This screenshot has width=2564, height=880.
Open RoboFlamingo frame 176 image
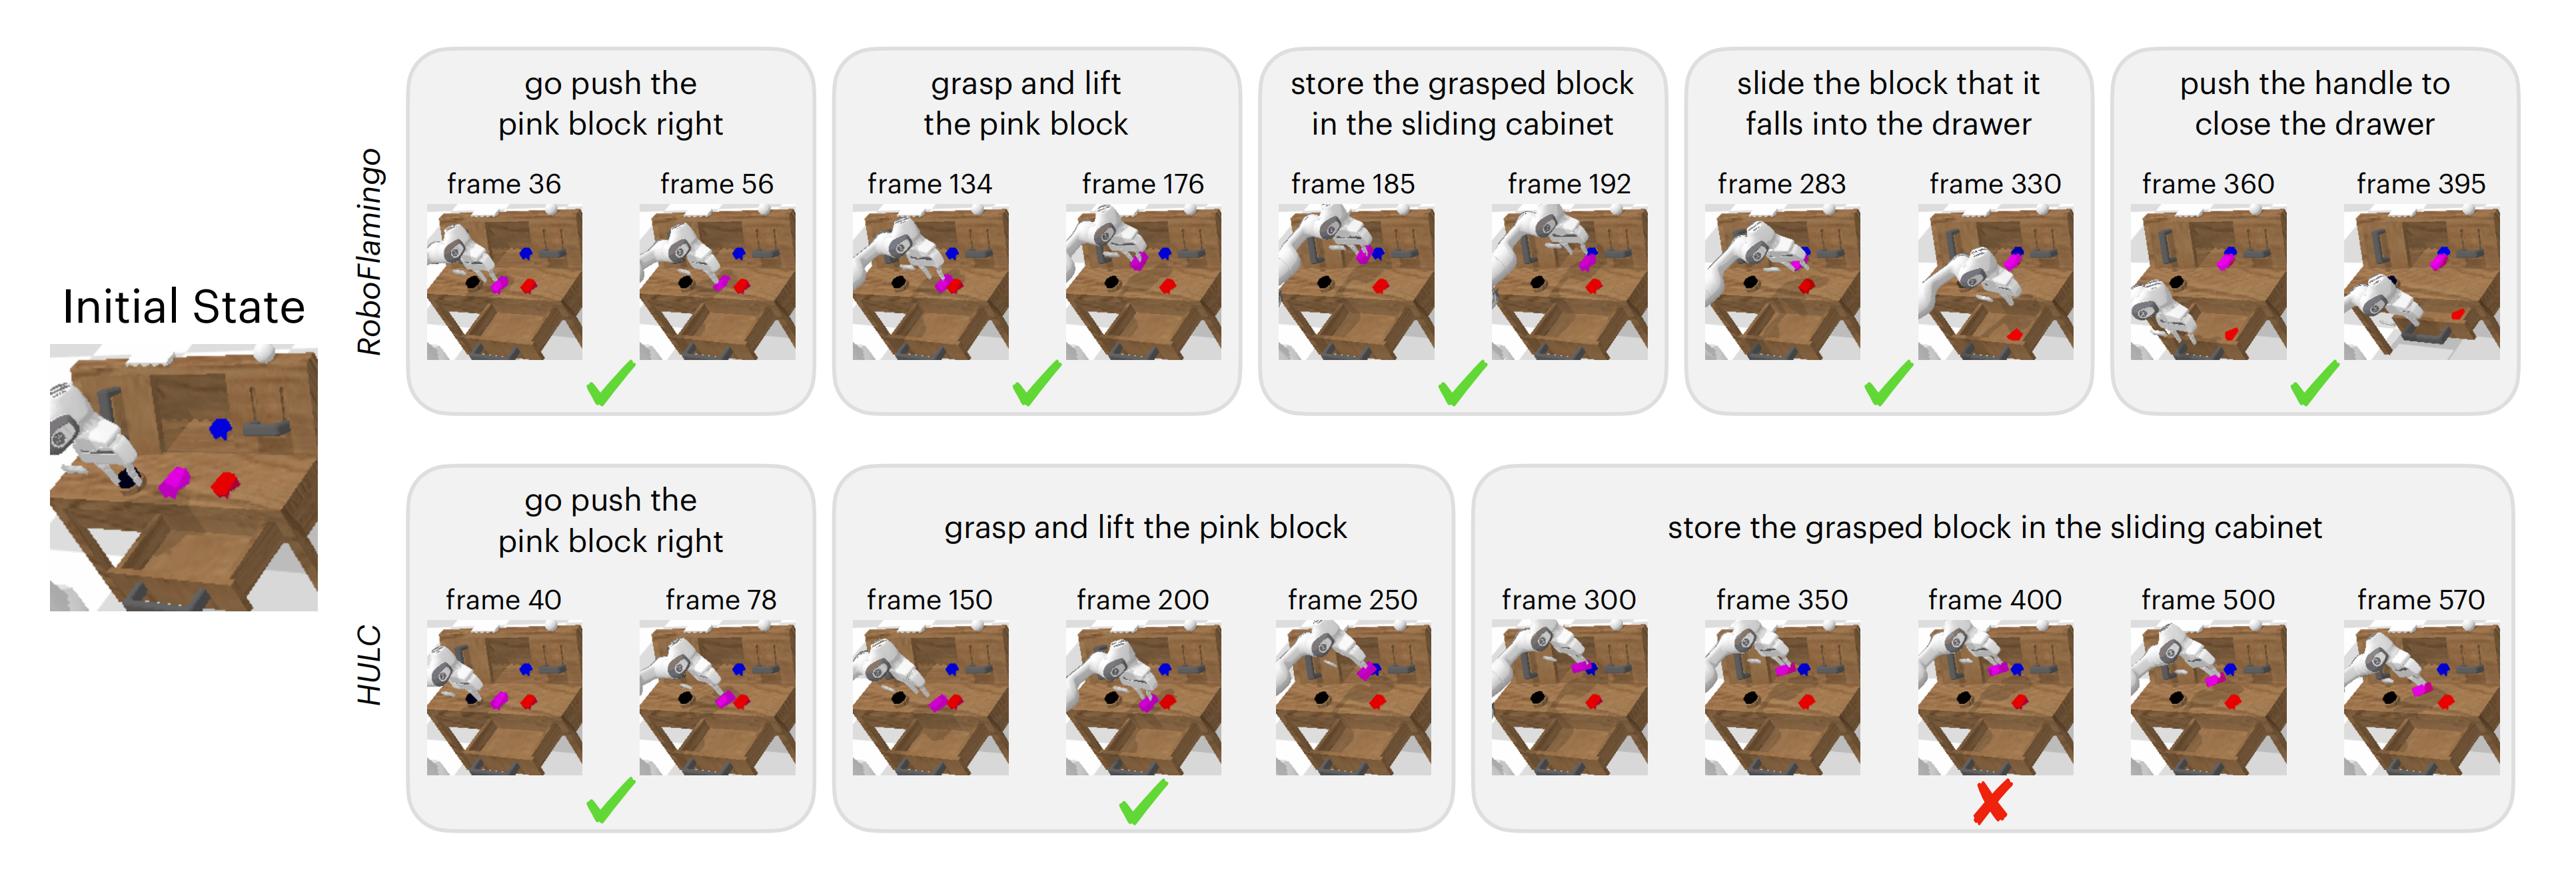(x=1143, y=283)
